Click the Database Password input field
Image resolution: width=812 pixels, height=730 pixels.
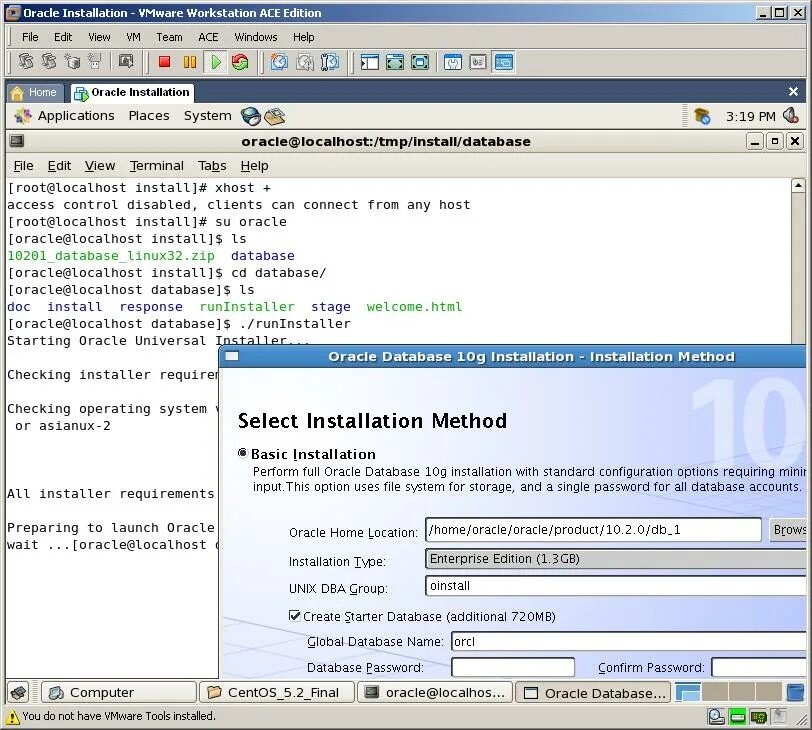tap(513, 667)
